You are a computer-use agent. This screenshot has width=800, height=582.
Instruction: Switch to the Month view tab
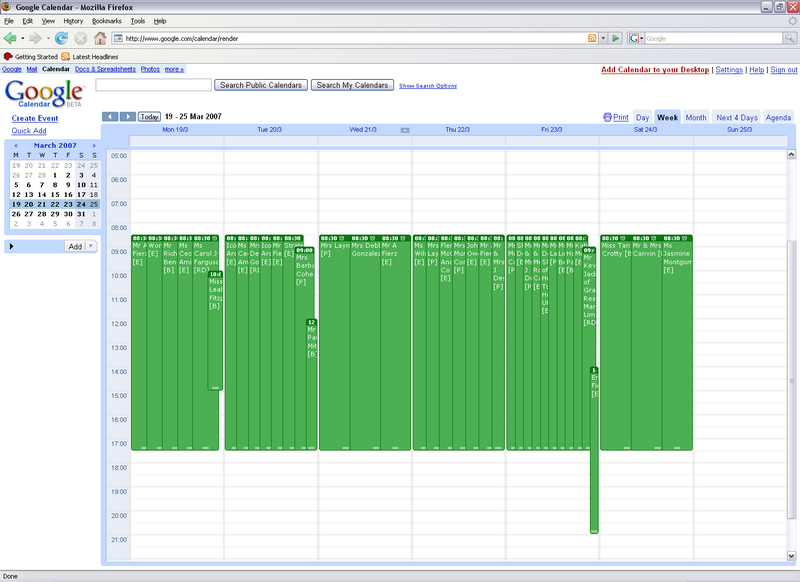tap(696, 118)
